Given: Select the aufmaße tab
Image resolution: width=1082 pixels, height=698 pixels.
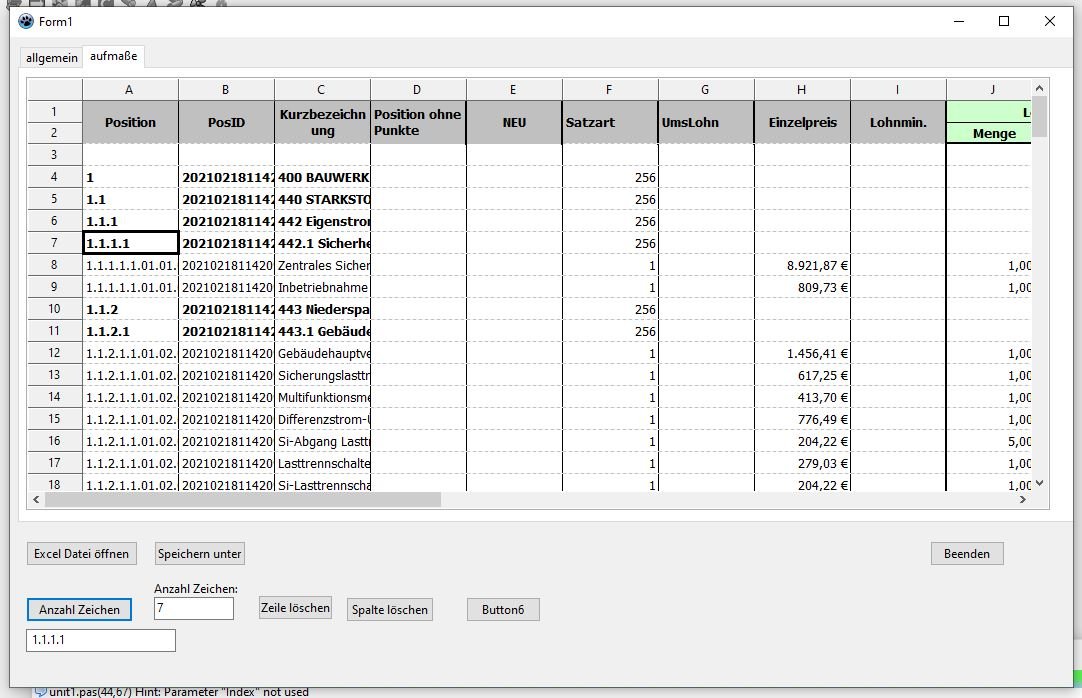Looking at the screenshot, I should pos(114,56).
